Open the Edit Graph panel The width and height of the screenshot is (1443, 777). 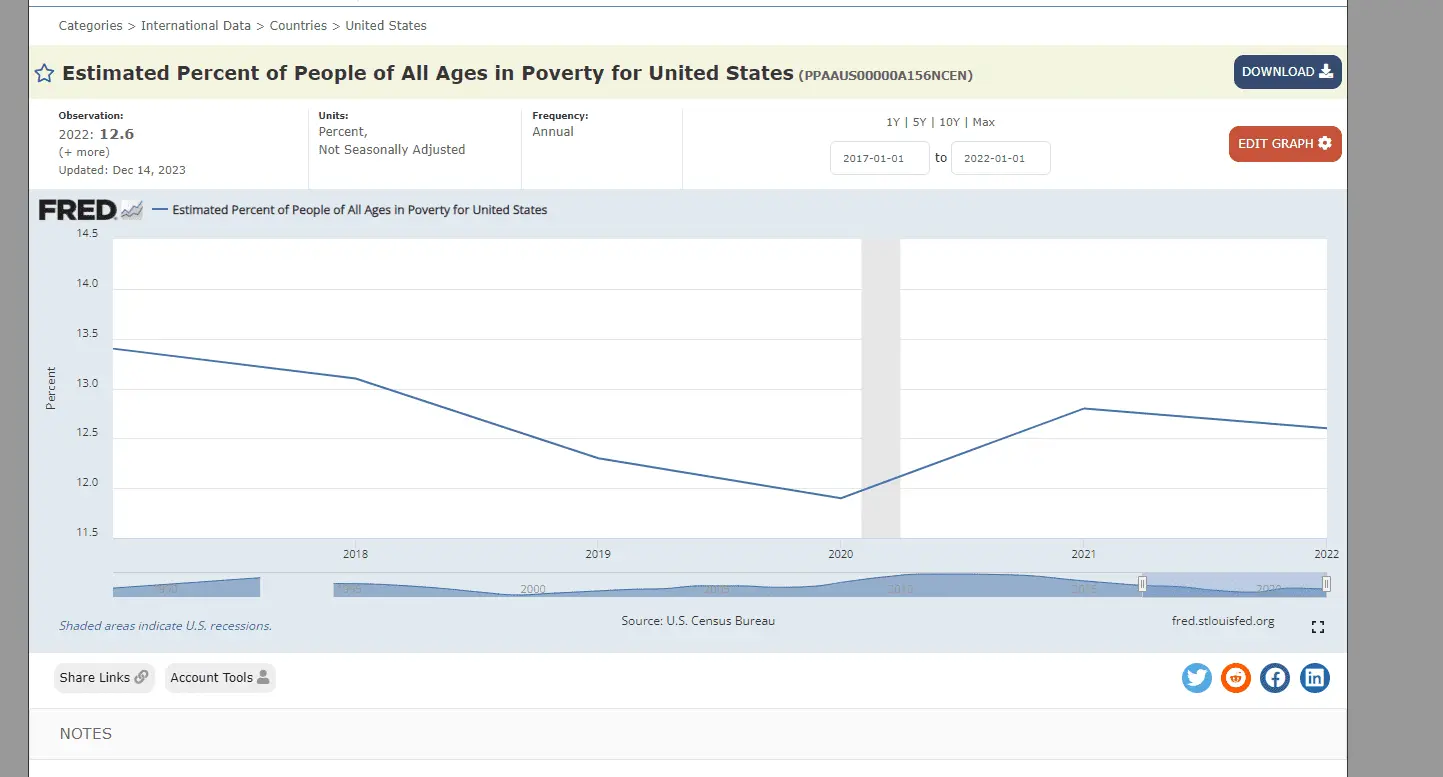click(1285, 144)
